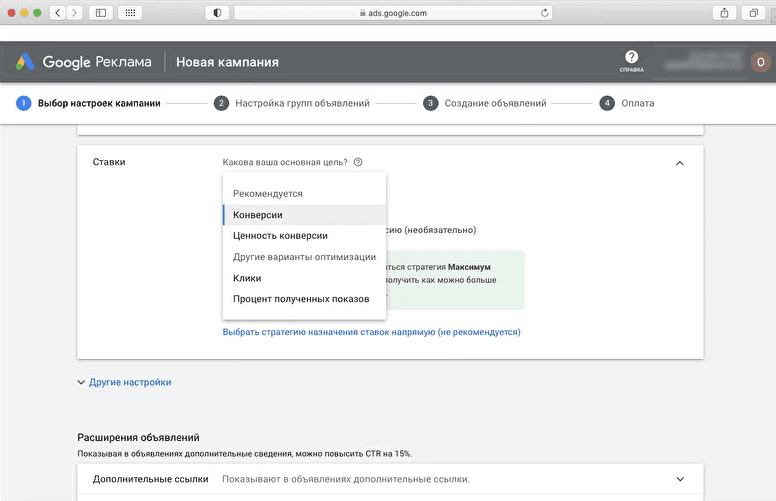Viewport: 776px width, 501px height.
Task: Expand the Дополнительные ссылки row chevron
Action: point(680,479)
